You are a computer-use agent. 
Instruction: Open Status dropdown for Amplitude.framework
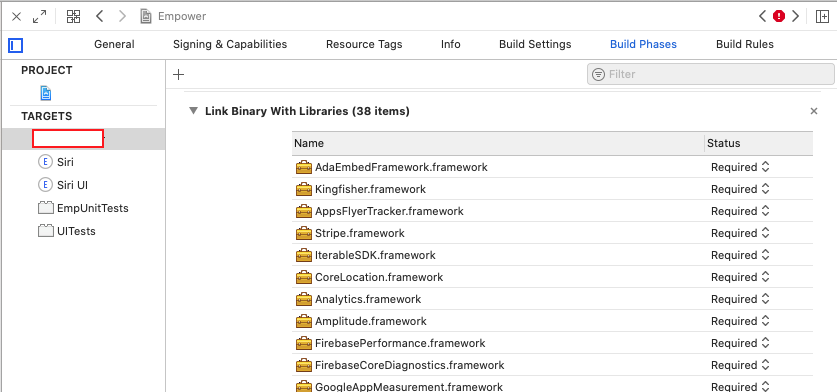(741, 322)
